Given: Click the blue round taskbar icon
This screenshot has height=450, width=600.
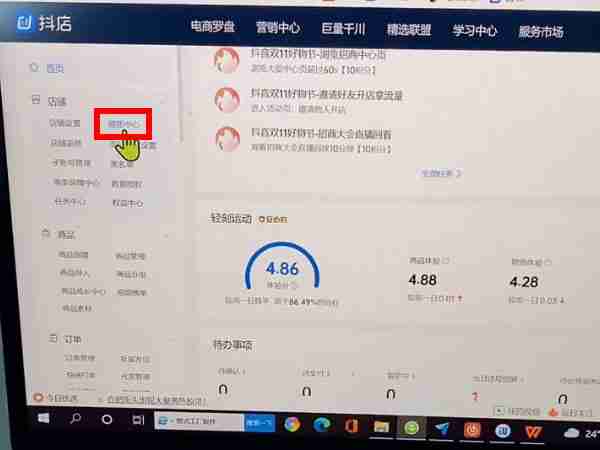Looking at the screenshot, I should pyautogui.click(x=503, y=431).
